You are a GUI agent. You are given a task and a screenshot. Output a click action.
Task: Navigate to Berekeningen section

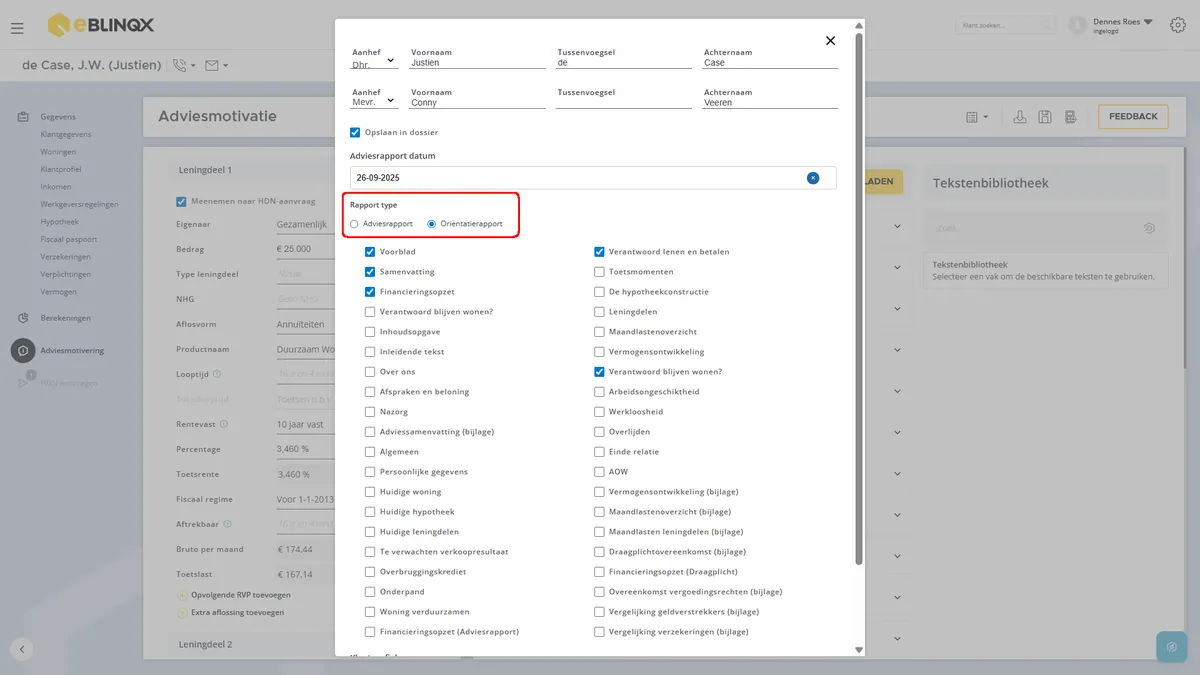tap(66, 318)
